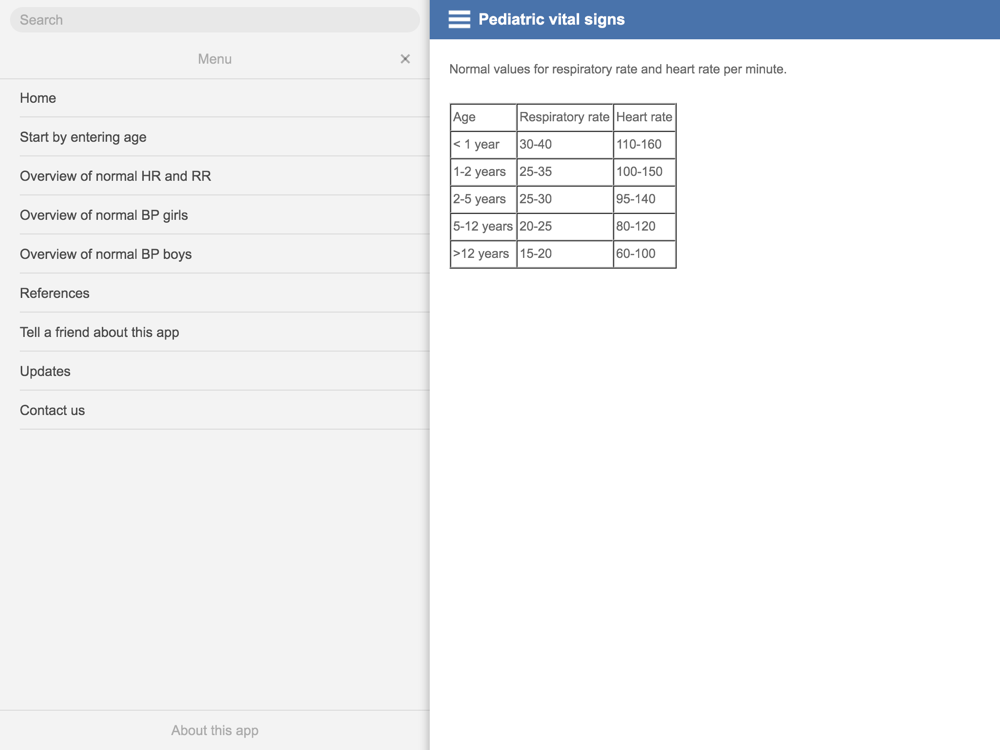Click About this app at bottom
Image resolution: width=1000 pixels, height=750 pixels.
point(215,730)
